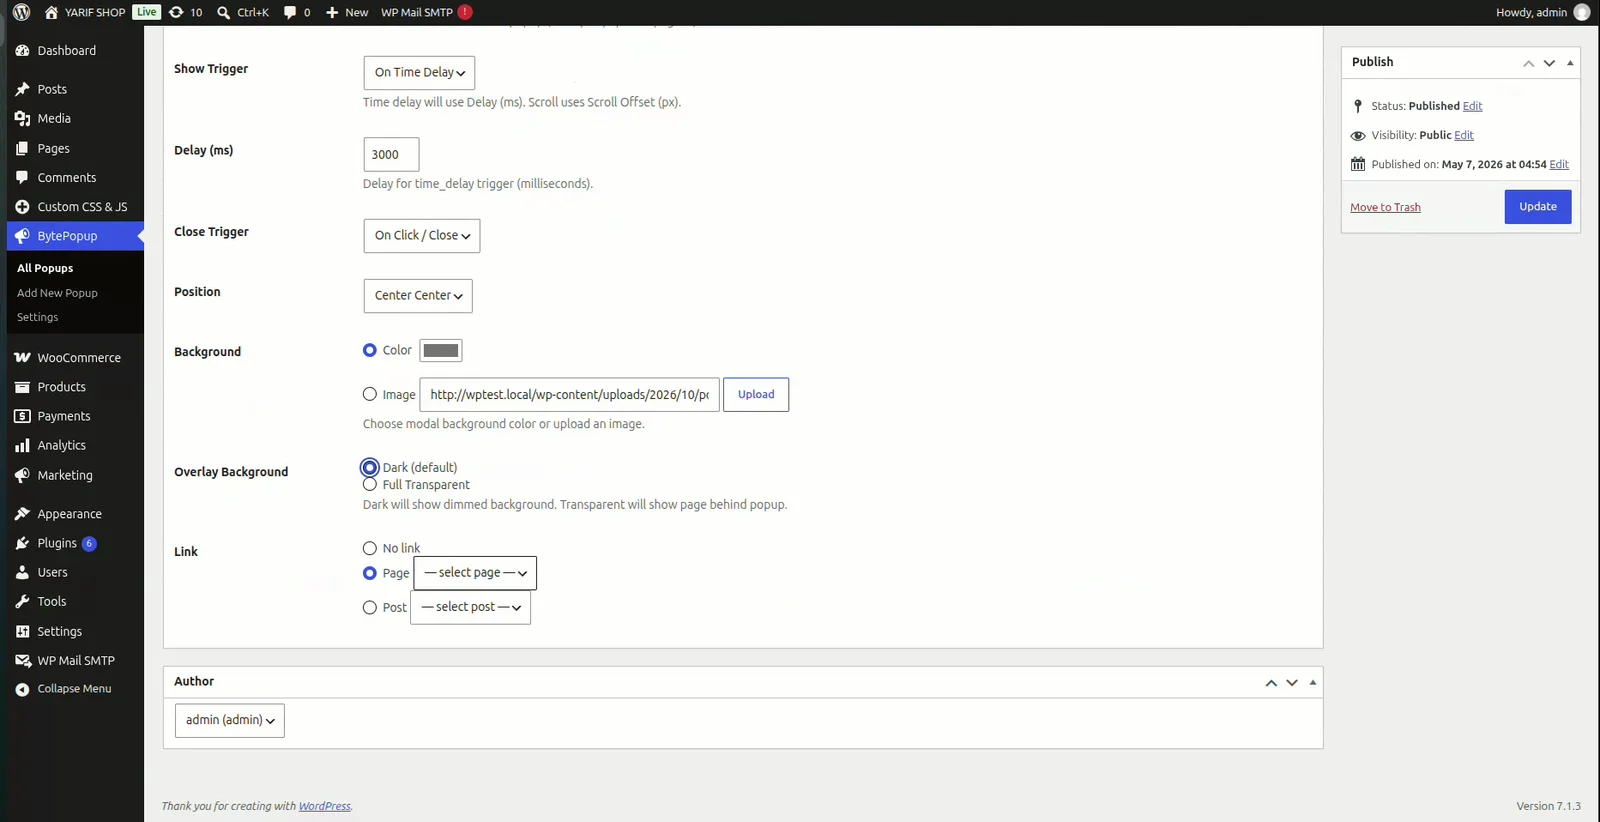Click the Analytics bar chart icon
The width and height of the screenshot is (1600, 822).
click(22, 445)
